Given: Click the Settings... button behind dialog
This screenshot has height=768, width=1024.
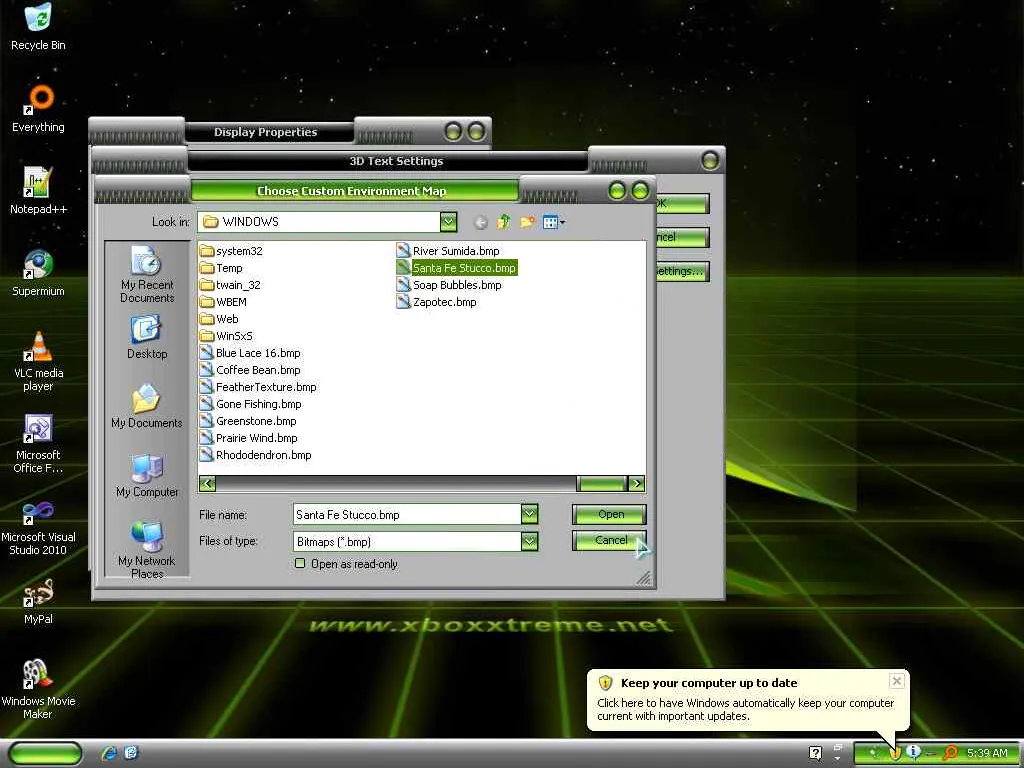Looking at the screenshot, I should click(x=682, y=271).
